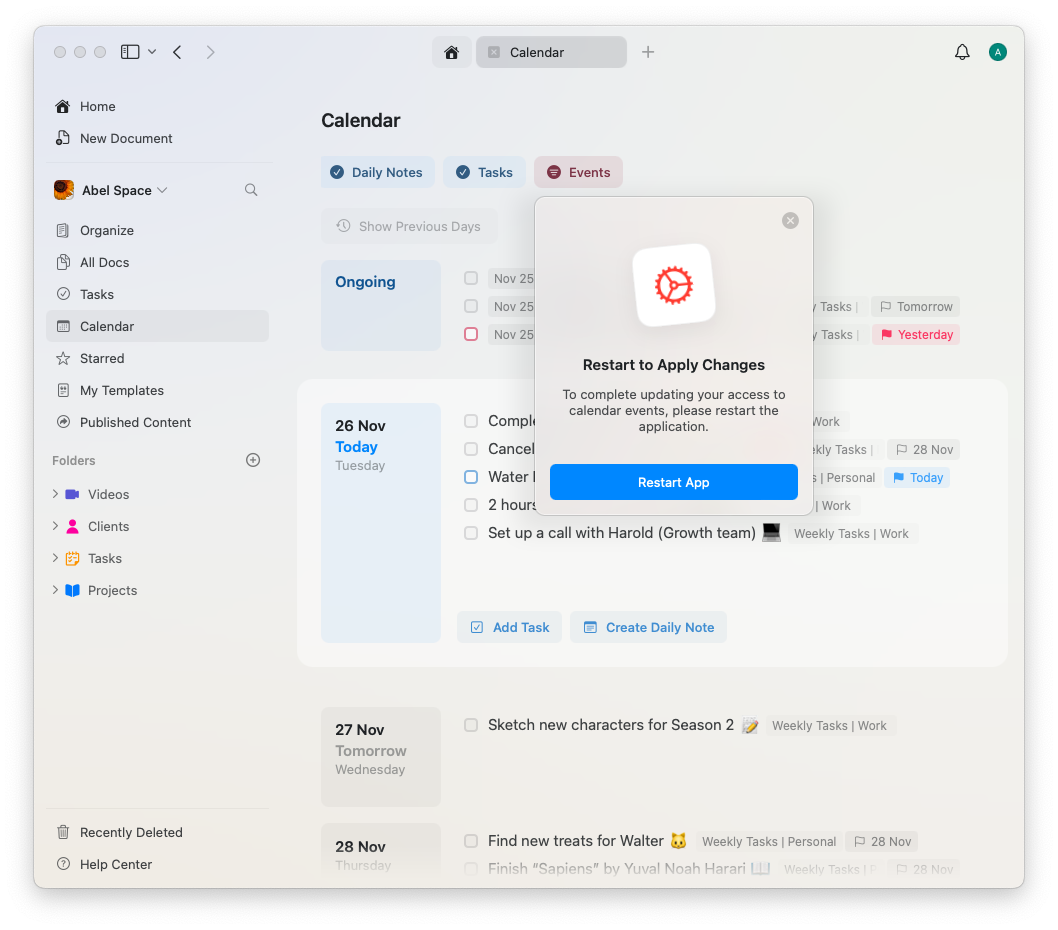The width and height of the screenshot is (1058, 930).
Task: Click the notifications bell icon
Action: pyautogui.click(x=962, y=51)
